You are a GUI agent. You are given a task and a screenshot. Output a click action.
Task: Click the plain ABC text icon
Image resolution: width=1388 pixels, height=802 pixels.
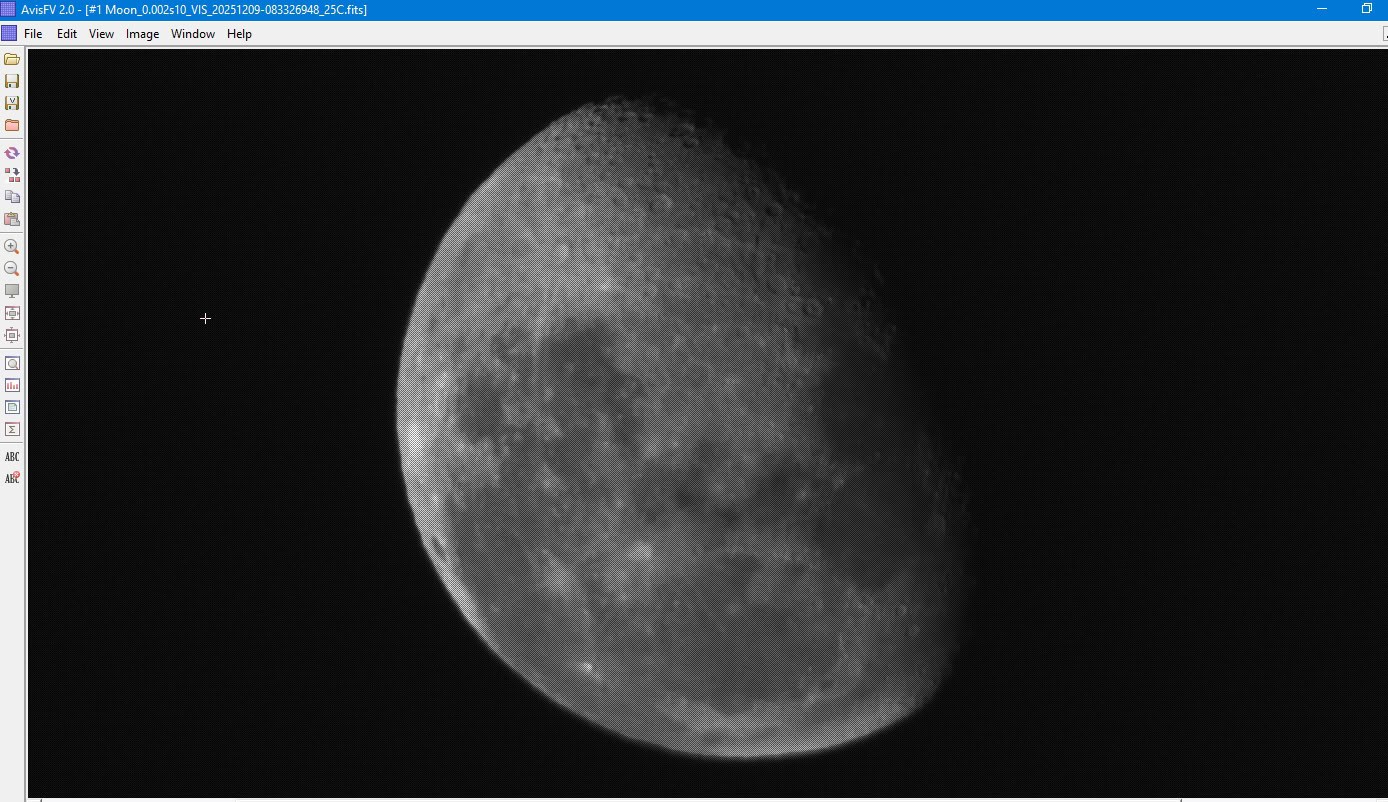click(x=12, y=457)
